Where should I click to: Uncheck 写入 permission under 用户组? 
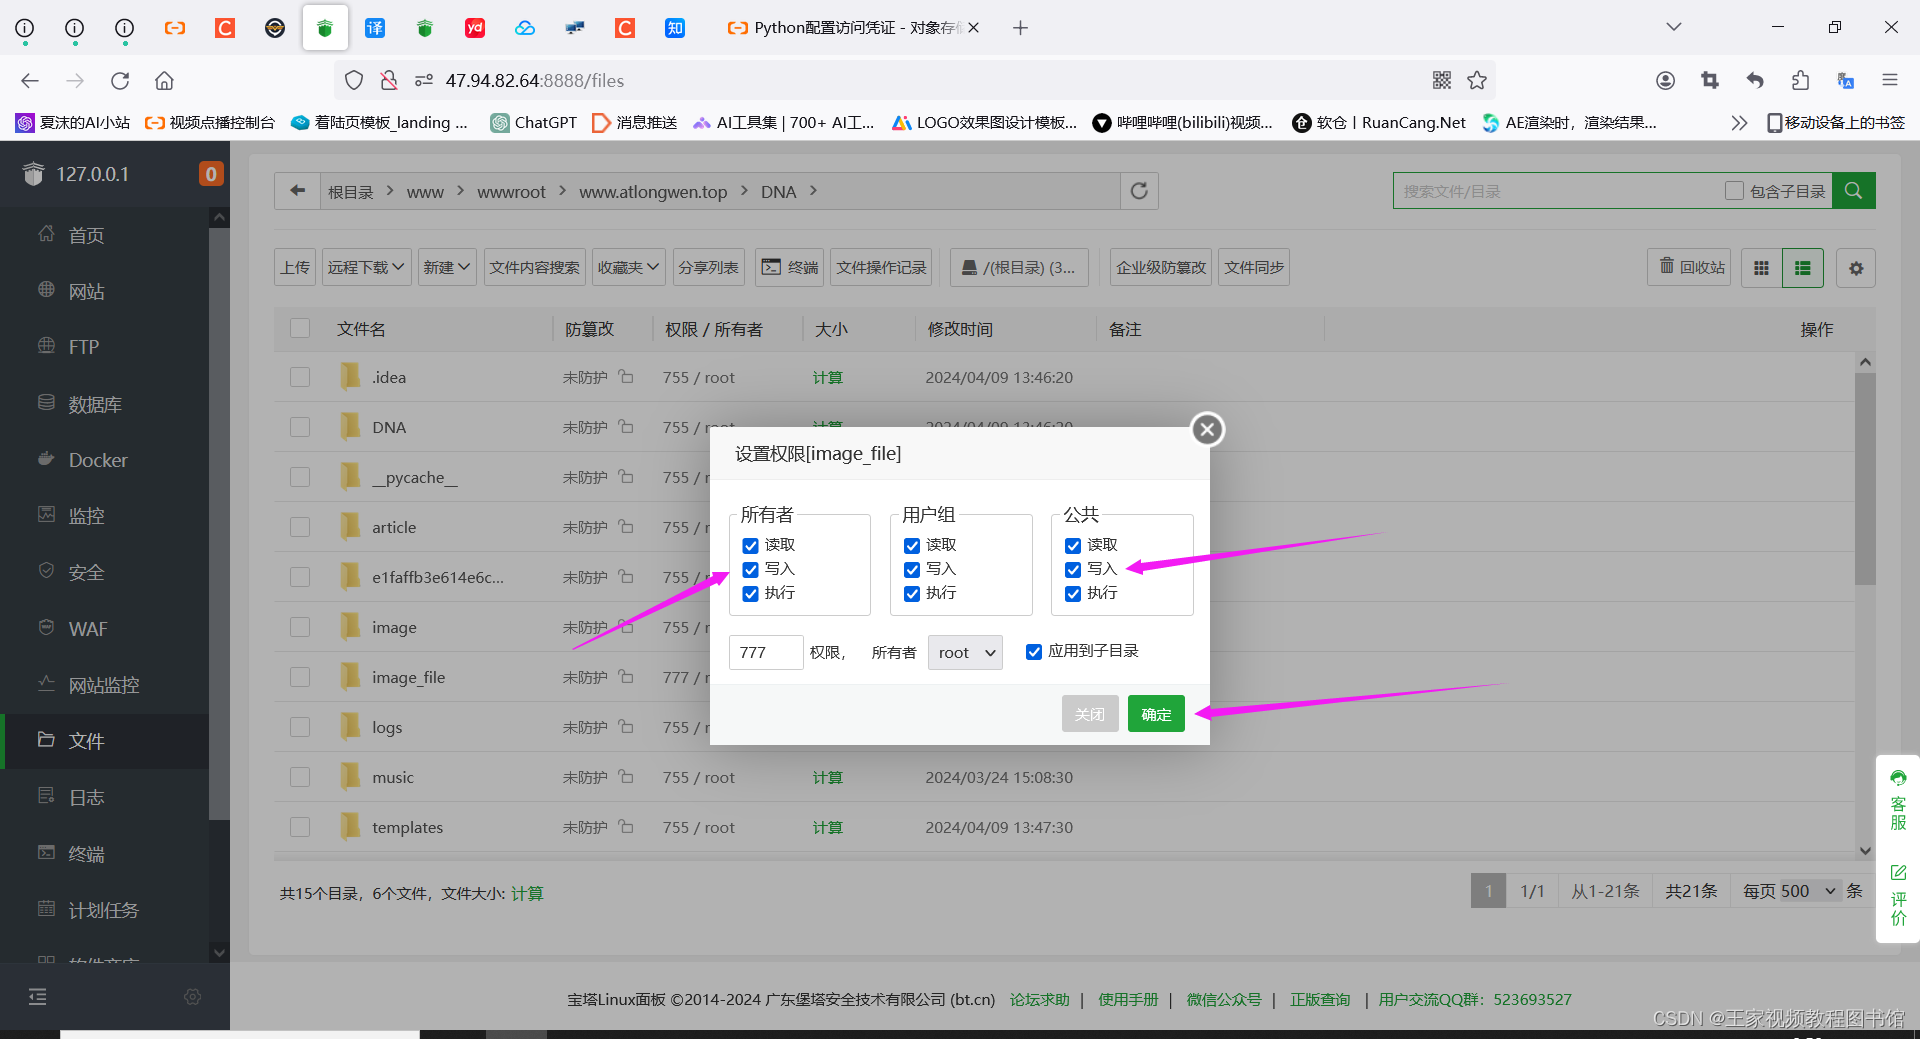[x=911, y=569]
